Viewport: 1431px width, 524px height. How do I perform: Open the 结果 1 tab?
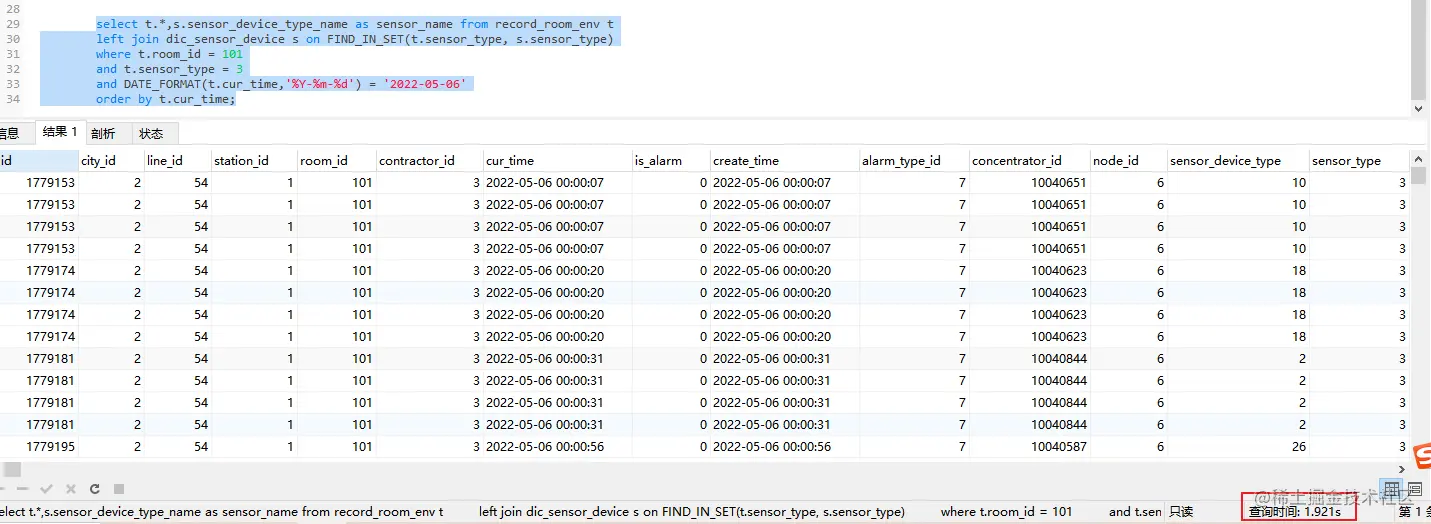coord(60,132)
